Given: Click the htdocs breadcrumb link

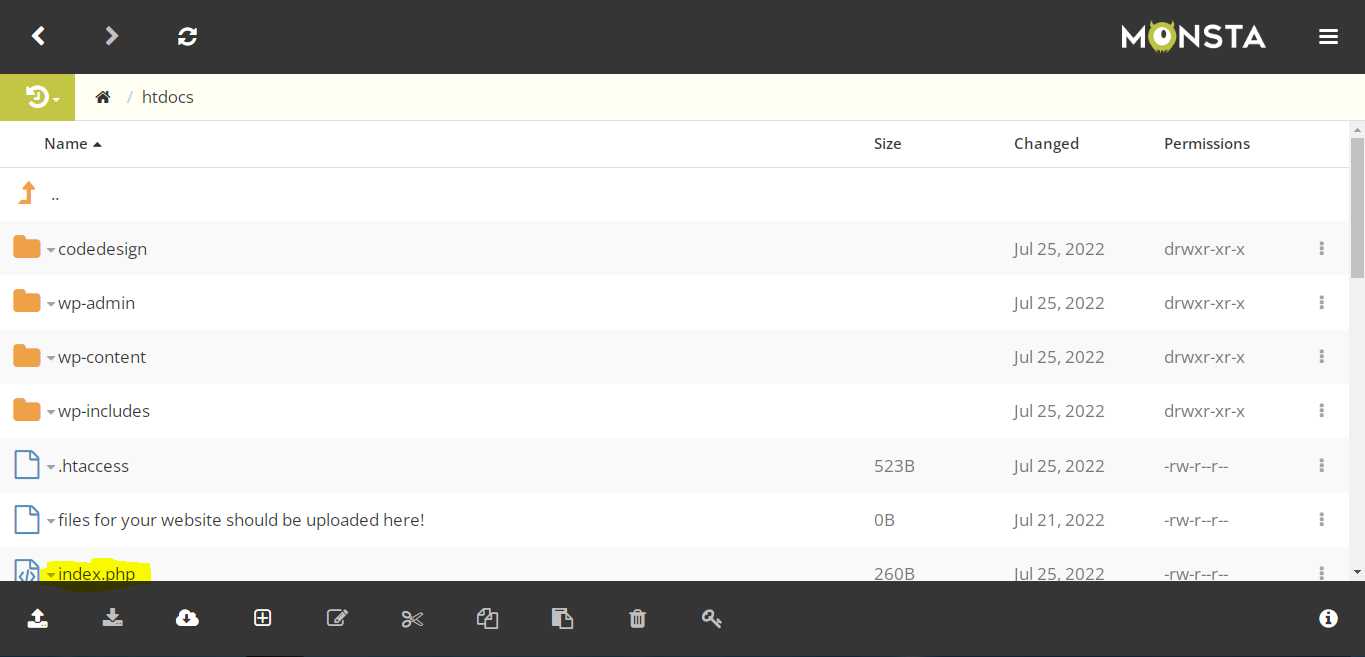Looking at the screenshot, I should [x=168, y=97].
